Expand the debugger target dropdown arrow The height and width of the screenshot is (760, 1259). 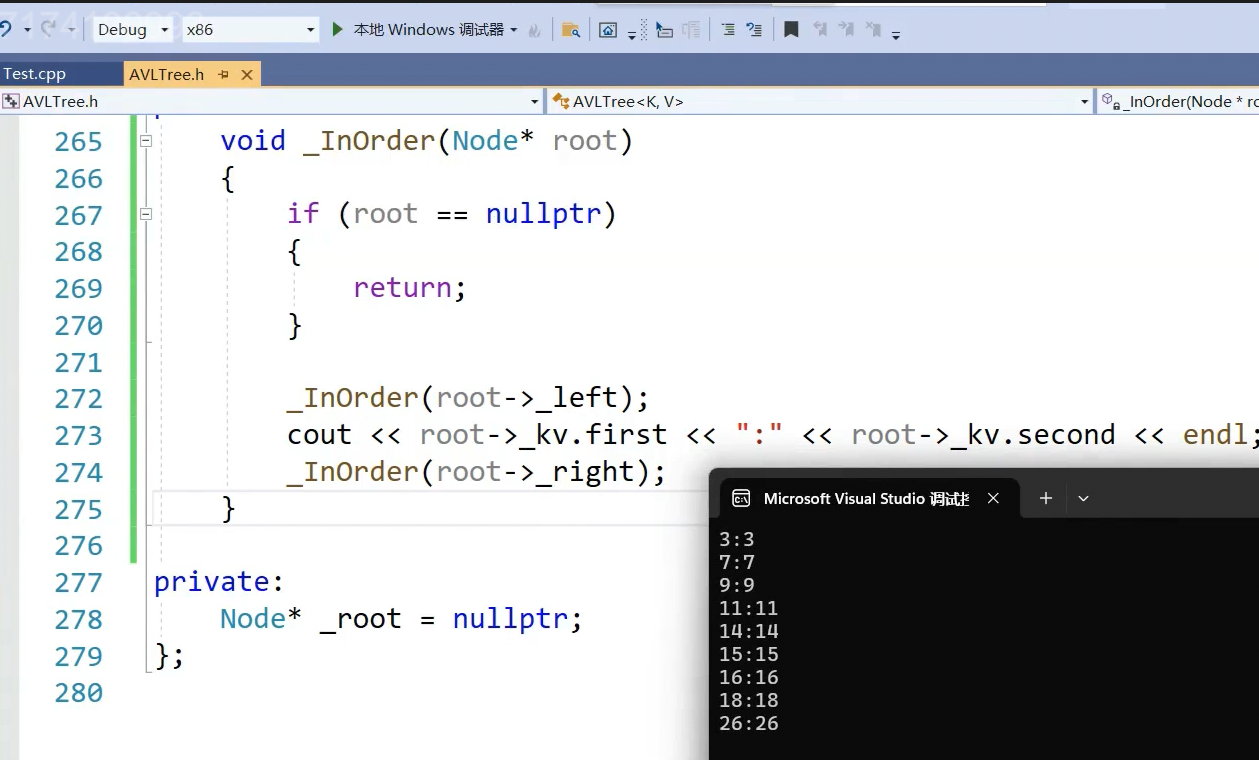(x=514, y=30)
